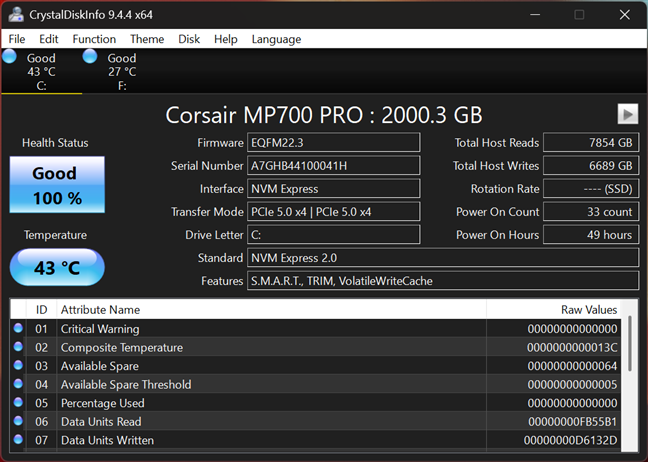Screen dimensions: 648x462
Task: Select the Percentage Used attribute name
Action: click(x=102, y=403)
